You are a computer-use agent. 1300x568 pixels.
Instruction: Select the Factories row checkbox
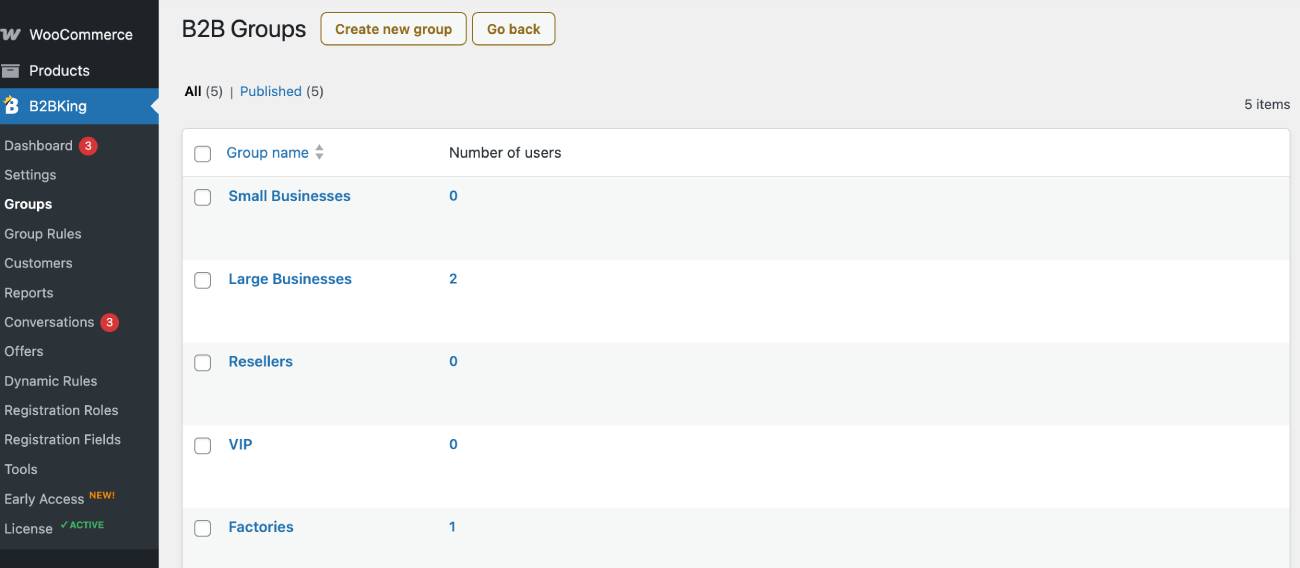pyautogui.click(x=203, y=528)
